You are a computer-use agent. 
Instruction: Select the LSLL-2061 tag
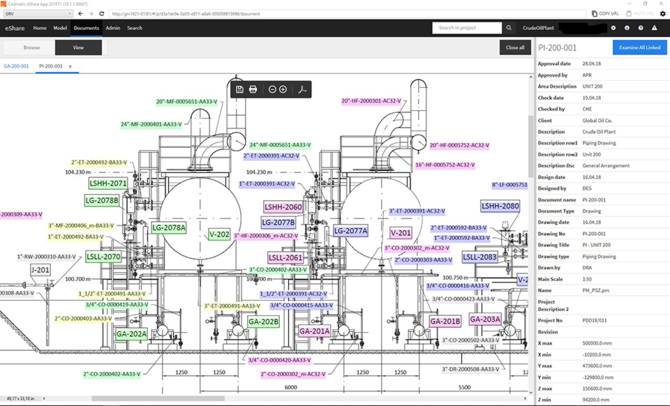[285, 258]
